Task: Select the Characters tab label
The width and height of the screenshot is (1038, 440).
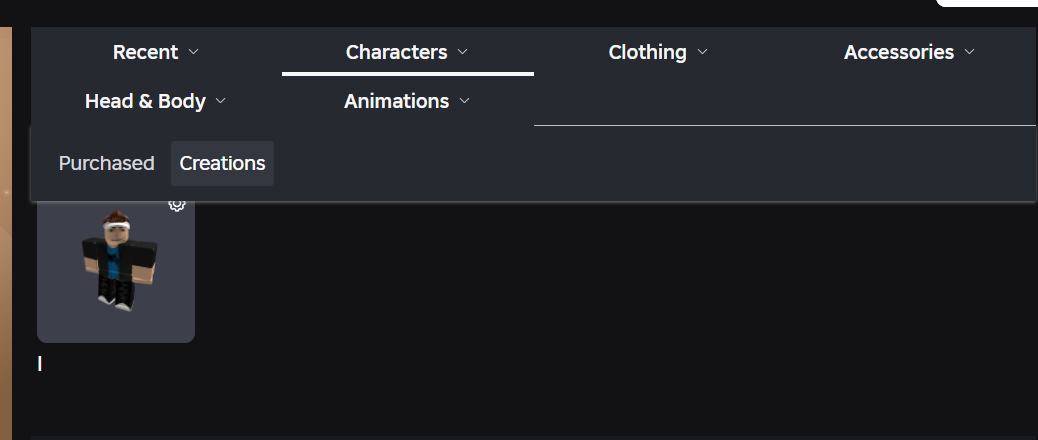Action: [396, 52]
